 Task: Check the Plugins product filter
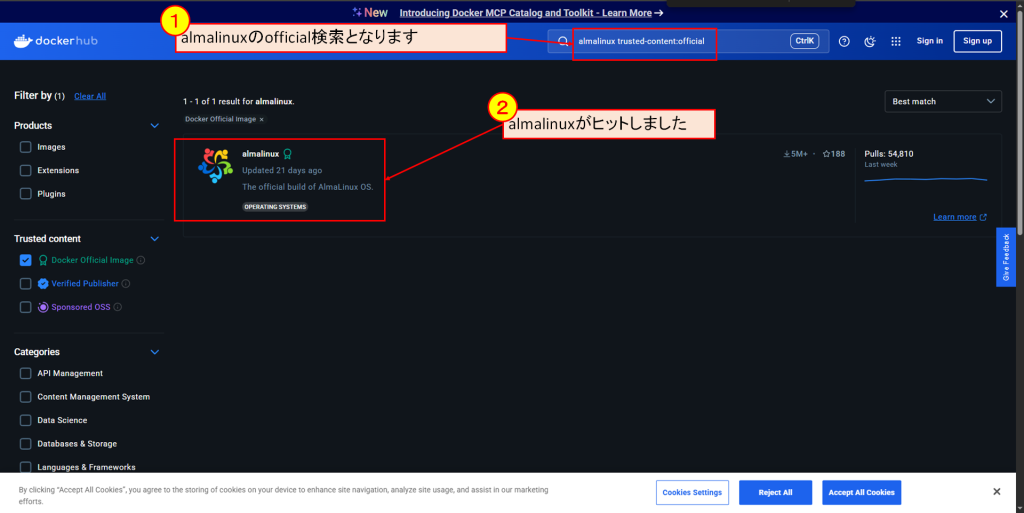point(25,194)
